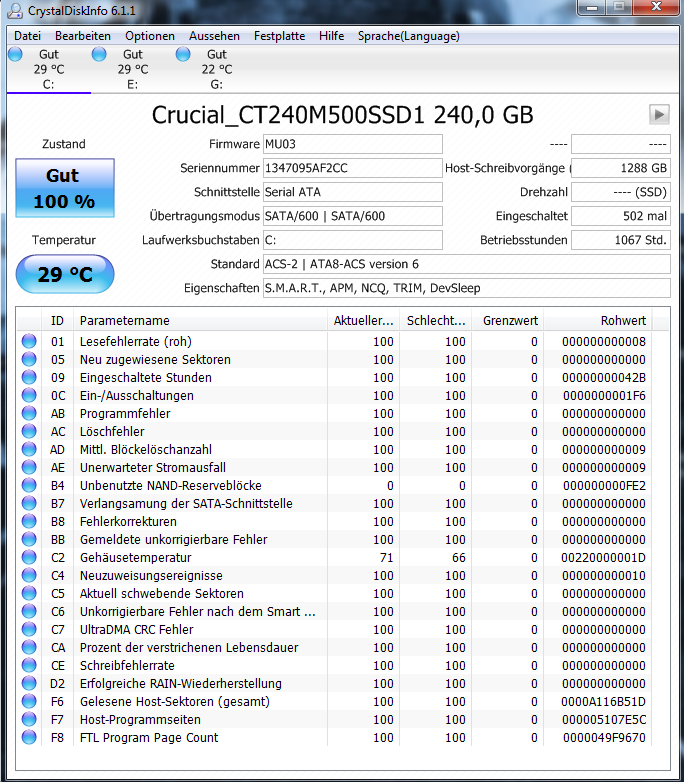Click the status orb of Löschfehler row
This screenshot has height=782, width=684.
pos(29,431)
